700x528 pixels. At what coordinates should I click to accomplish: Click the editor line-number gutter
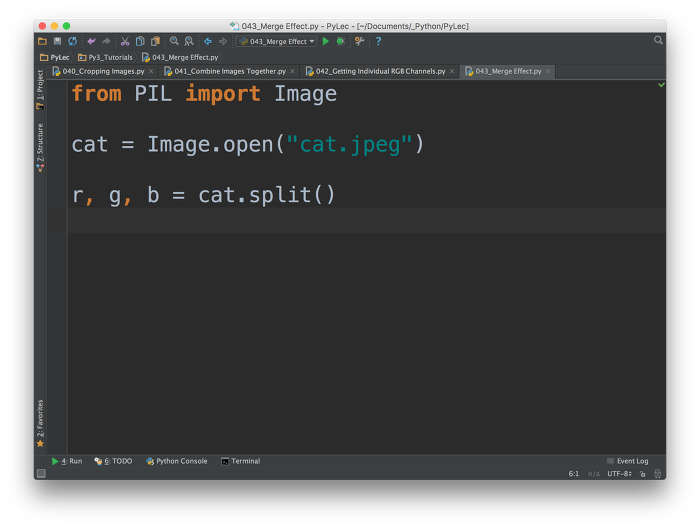[x=58, y=267]
